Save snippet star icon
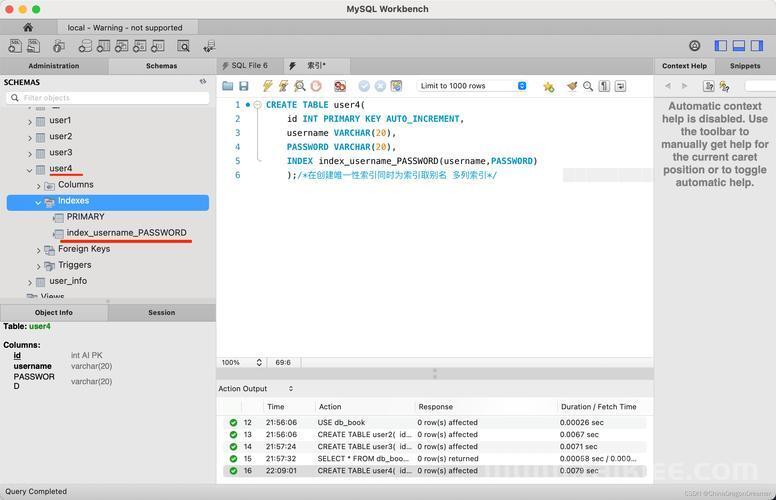The width and height of the screenshot is (776, 500). click(x=548, y=87)
